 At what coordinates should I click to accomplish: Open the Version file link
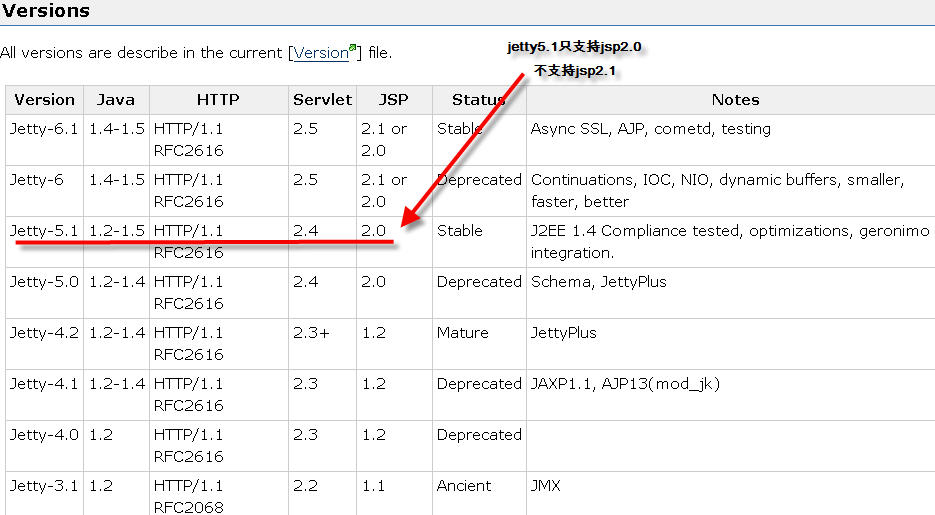(319, 53)
